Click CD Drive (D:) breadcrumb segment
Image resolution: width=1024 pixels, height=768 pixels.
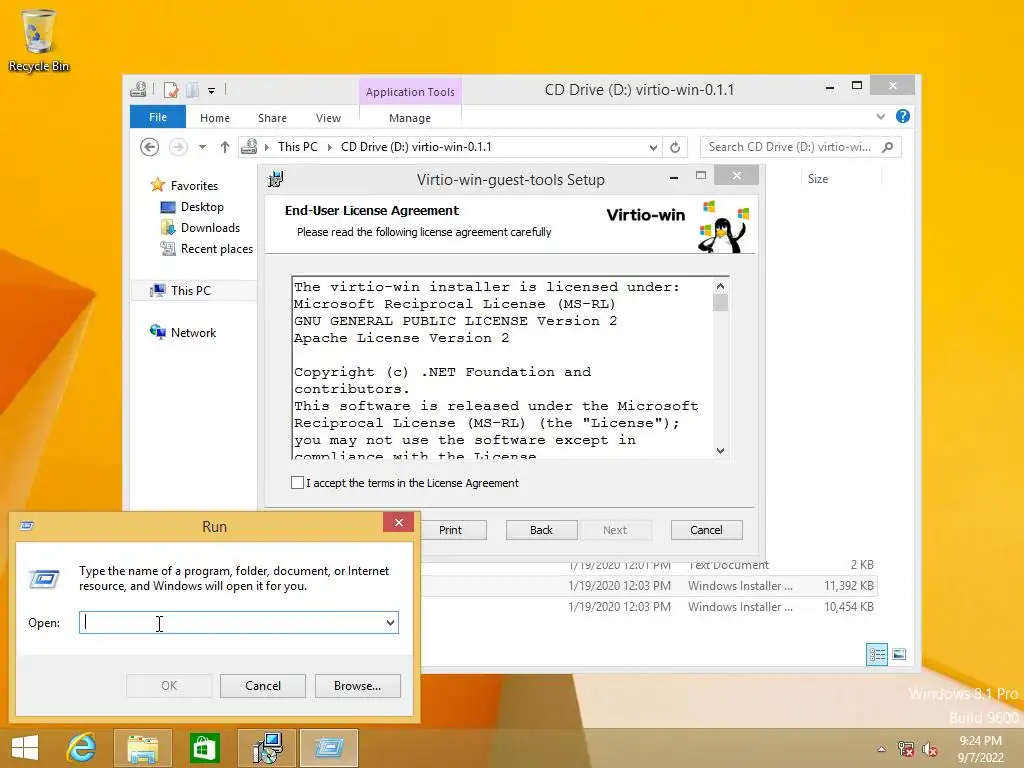pyautogui.click(x=416, y=147)
